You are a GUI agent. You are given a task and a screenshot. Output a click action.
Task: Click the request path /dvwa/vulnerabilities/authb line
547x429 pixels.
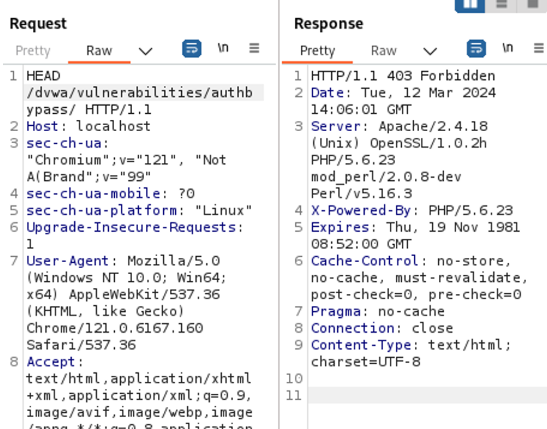(140, 93)
